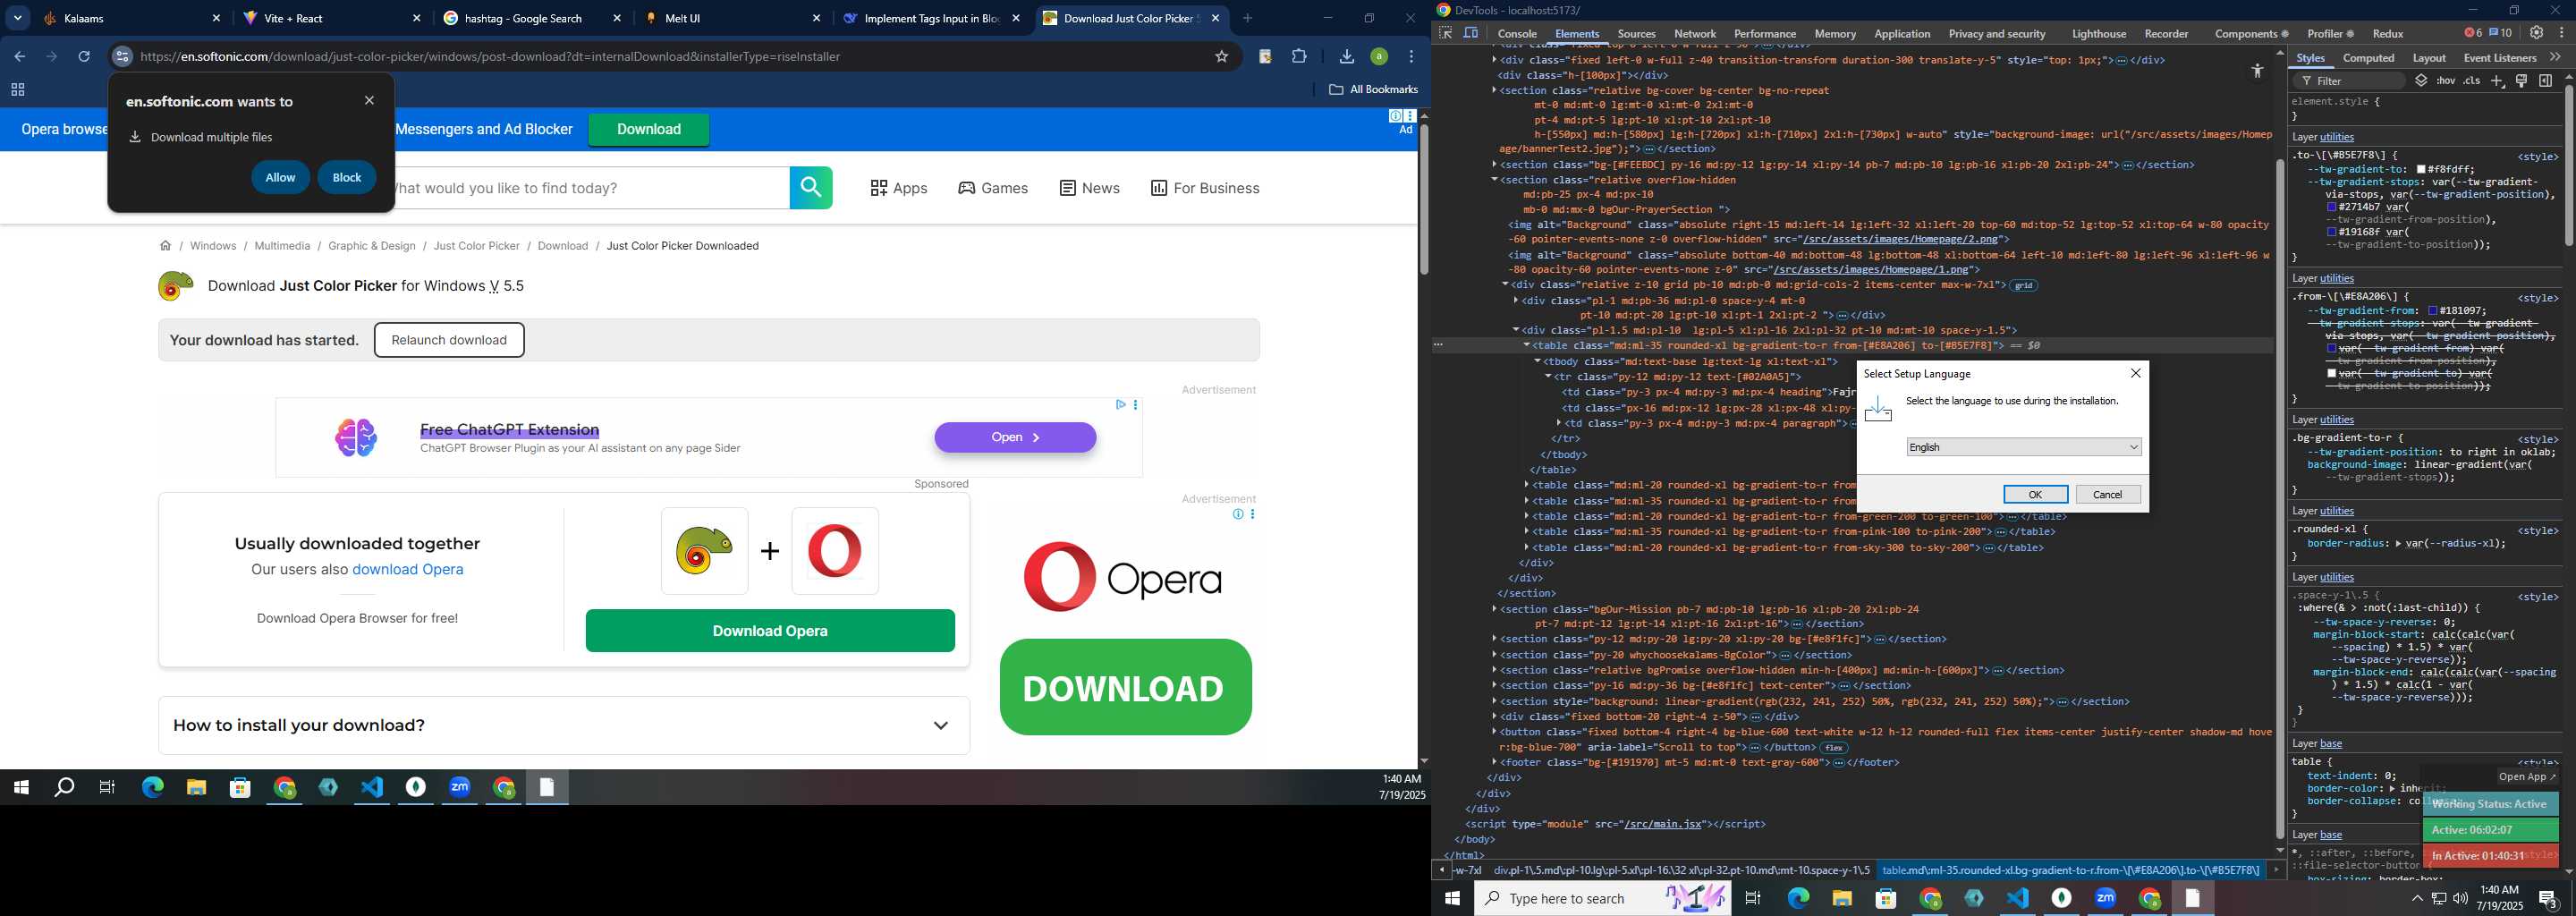Switch to the Melt UI browser tab
This screenshot has width=2576, height=916.
733,18
